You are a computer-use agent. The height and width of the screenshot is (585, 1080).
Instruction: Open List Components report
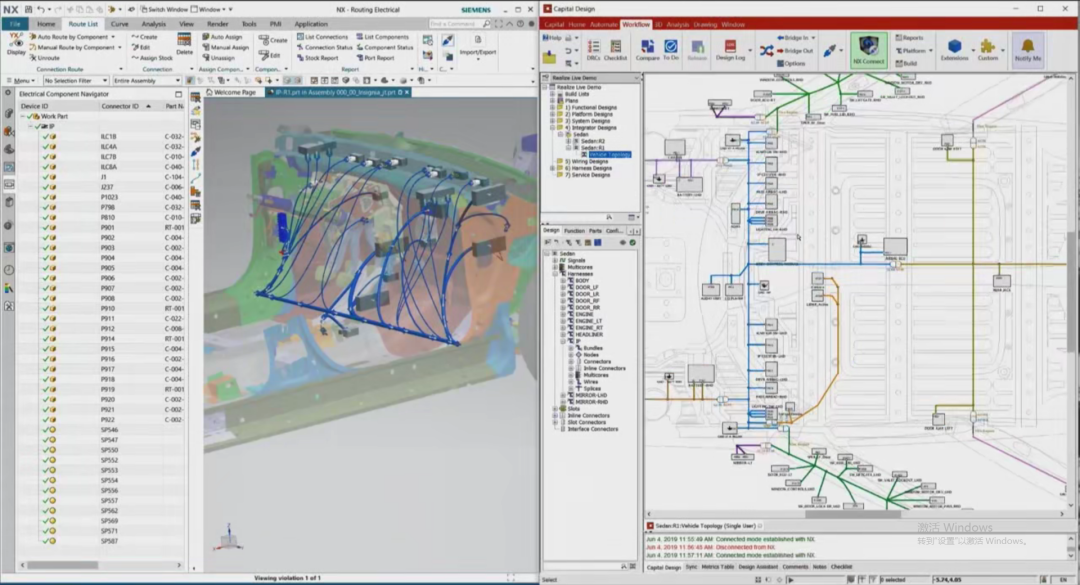382,37
